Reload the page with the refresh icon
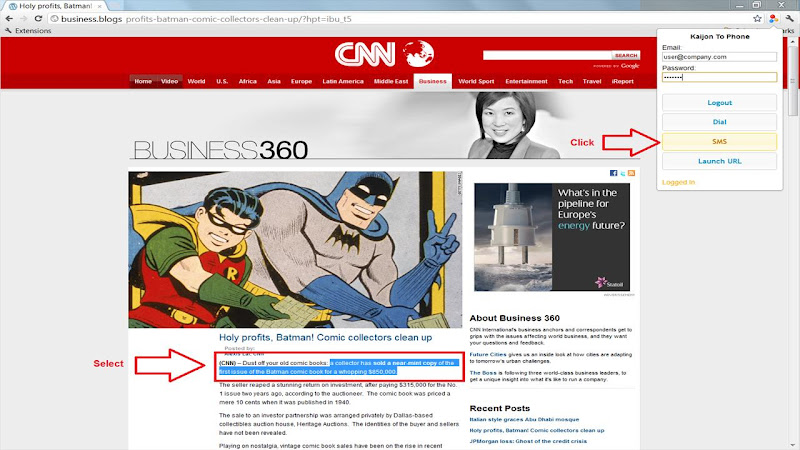 [x=38, y=18]
